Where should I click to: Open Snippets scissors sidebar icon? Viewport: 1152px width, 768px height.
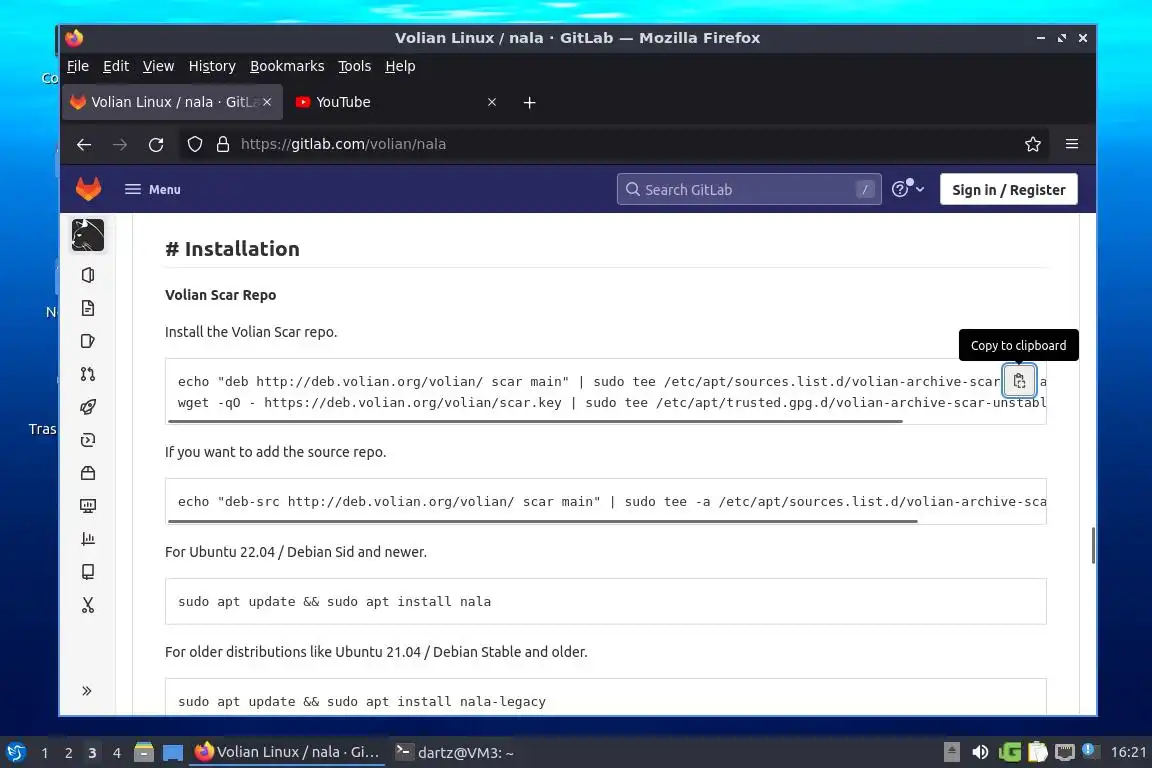coord(87,605)
